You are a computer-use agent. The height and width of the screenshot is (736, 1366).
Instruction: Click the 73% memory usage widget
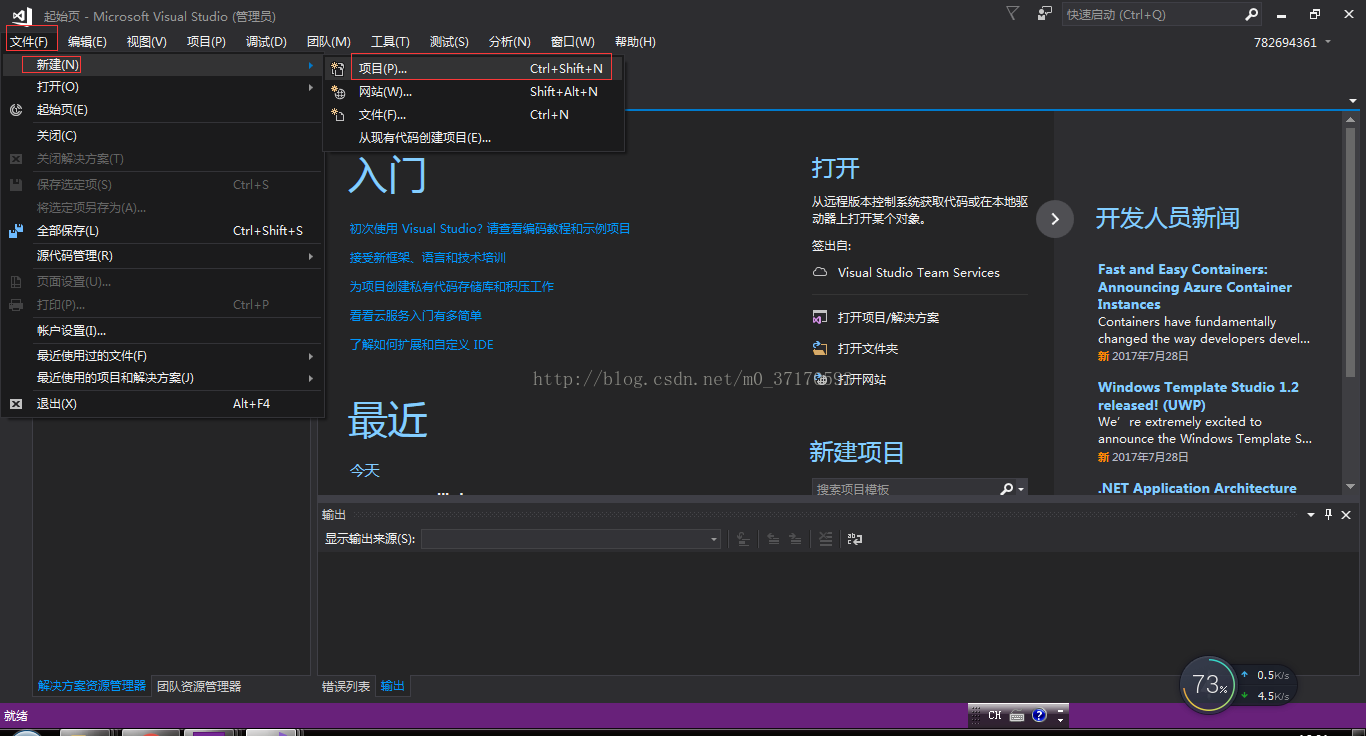pos(1208,684)
